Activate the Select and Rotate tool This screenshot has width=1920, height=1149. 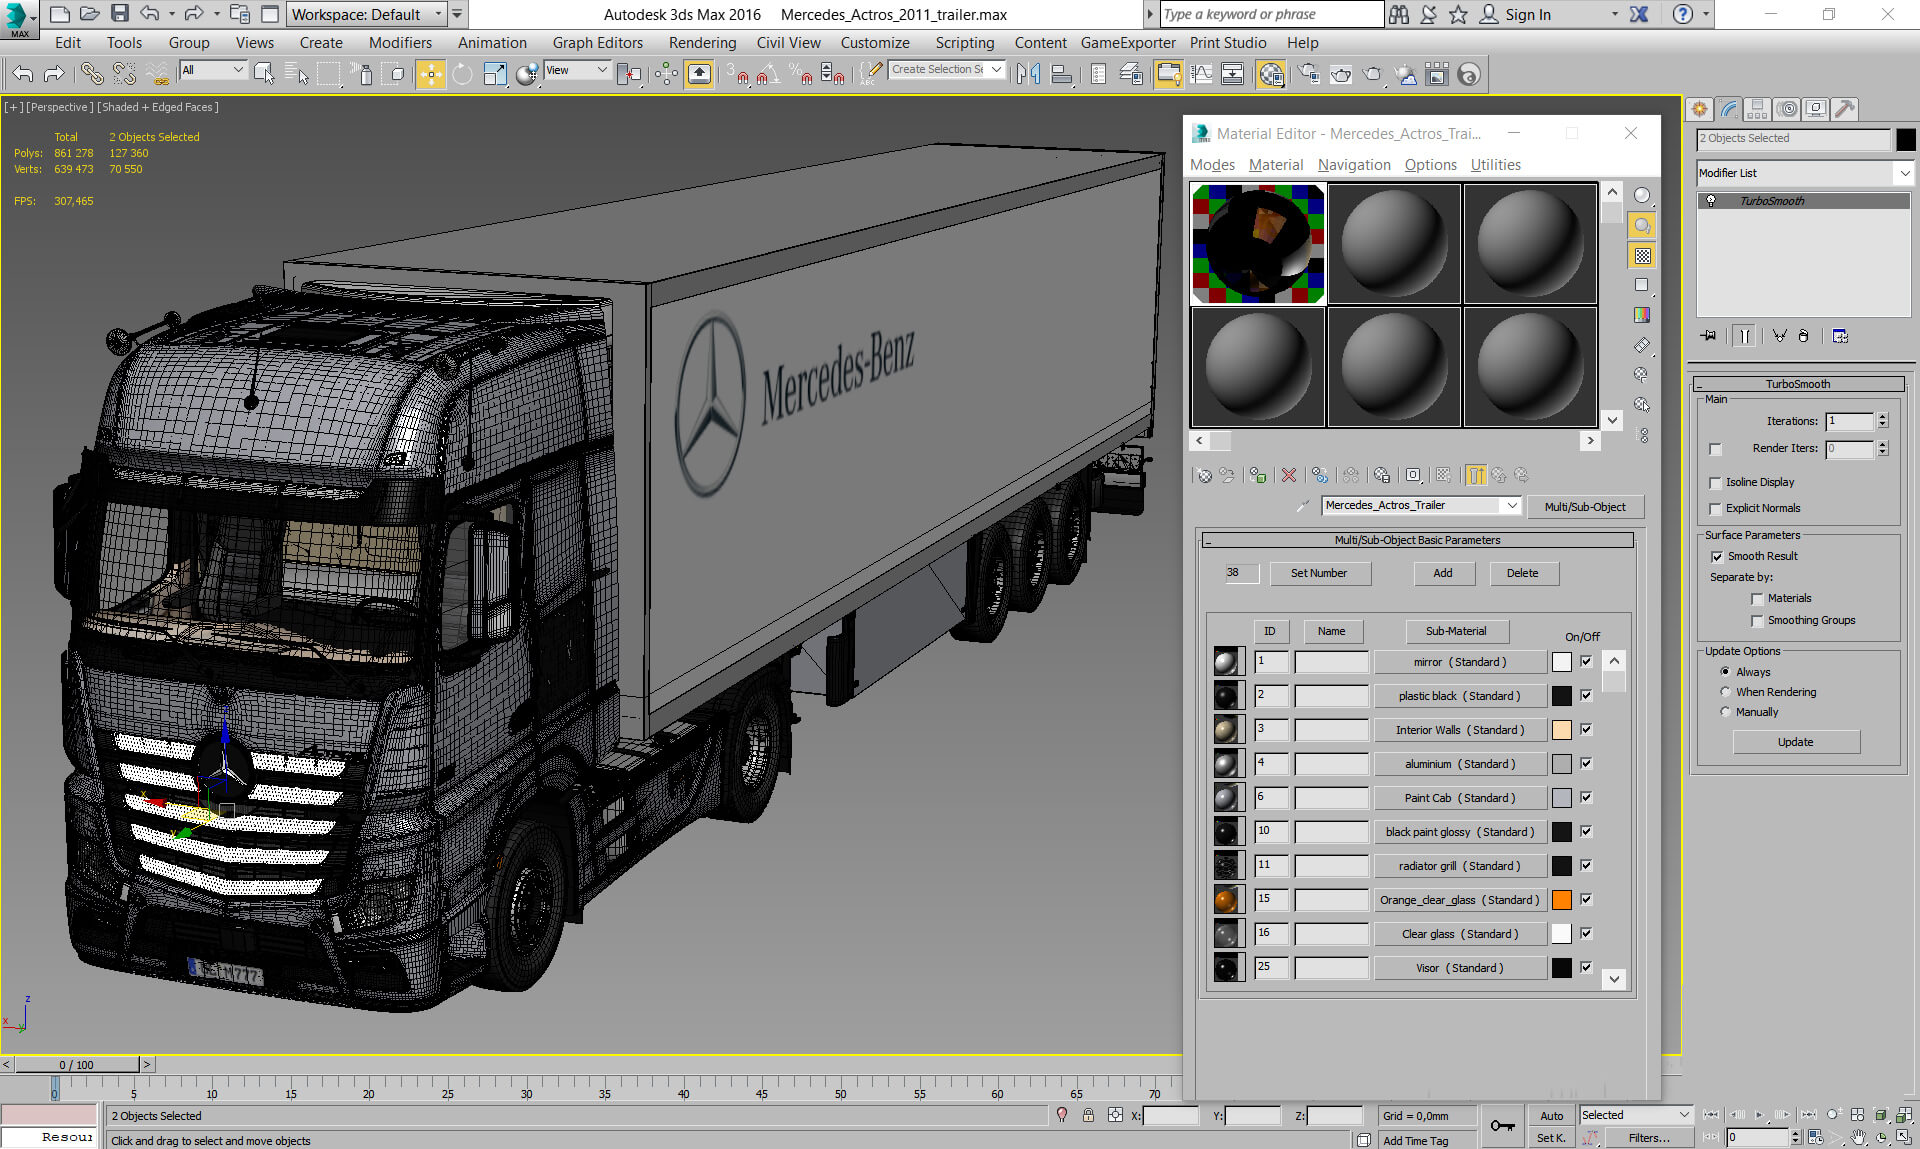coord(462,74)
